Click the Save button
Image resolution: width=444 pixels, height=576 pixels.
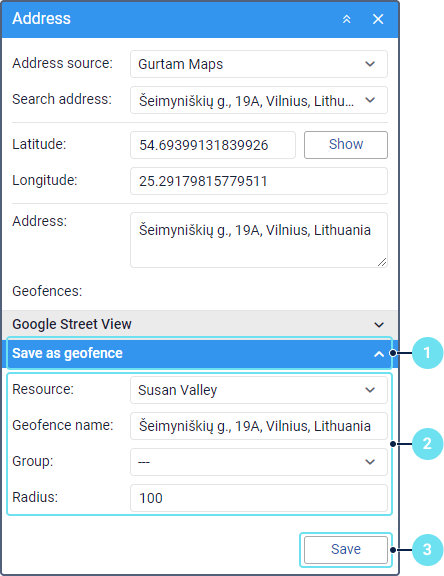(x=346, y=550)
